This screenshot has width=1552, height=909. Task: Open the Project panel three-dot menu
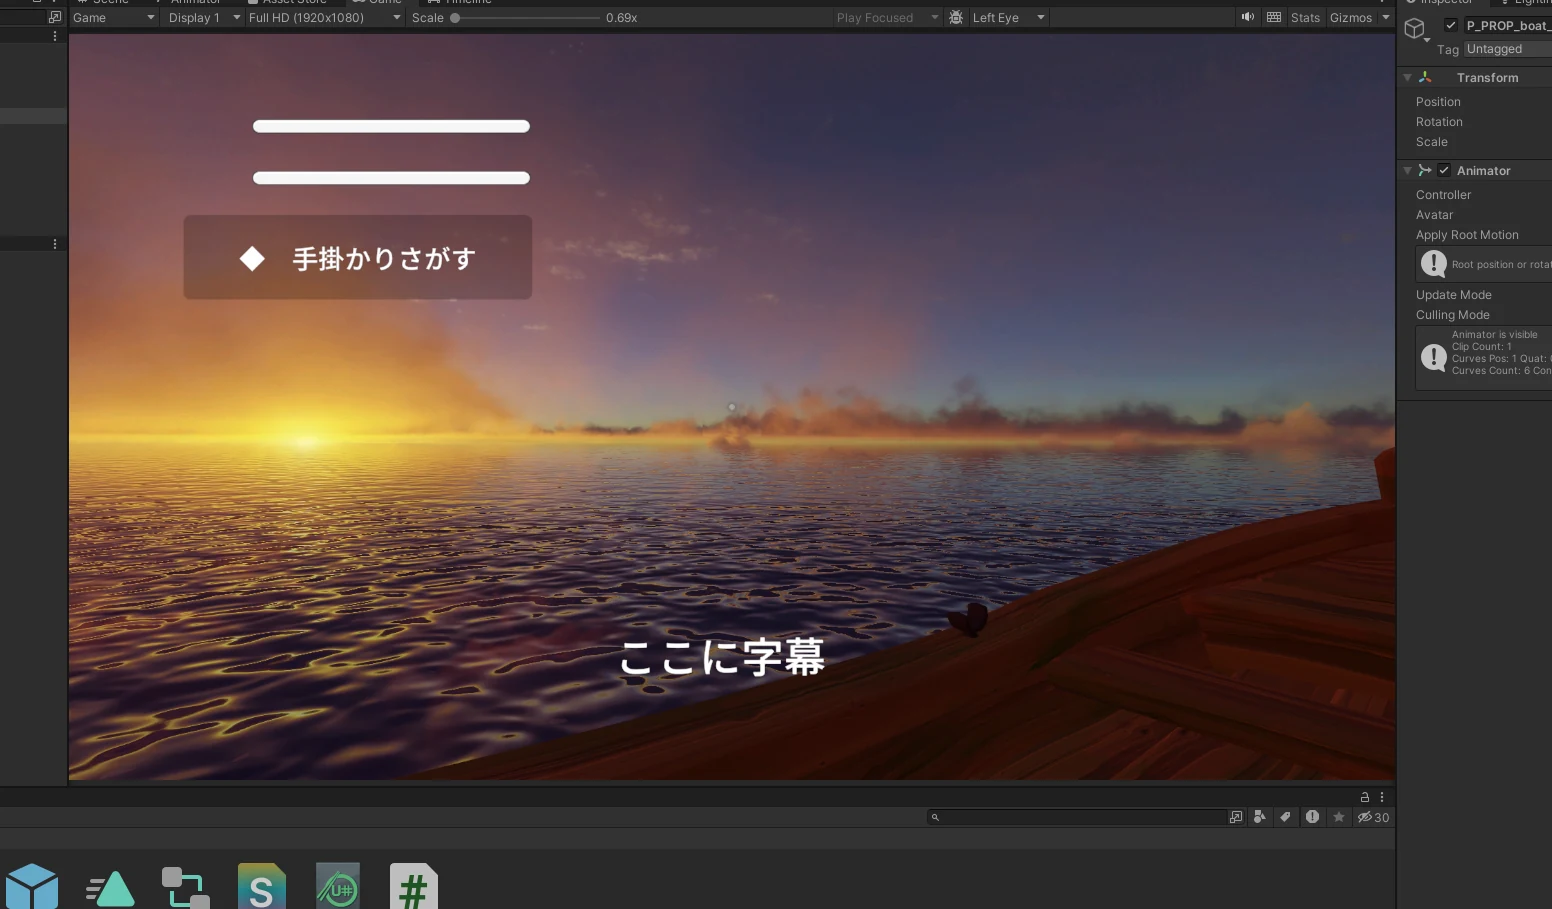[x=1382, y=797]
